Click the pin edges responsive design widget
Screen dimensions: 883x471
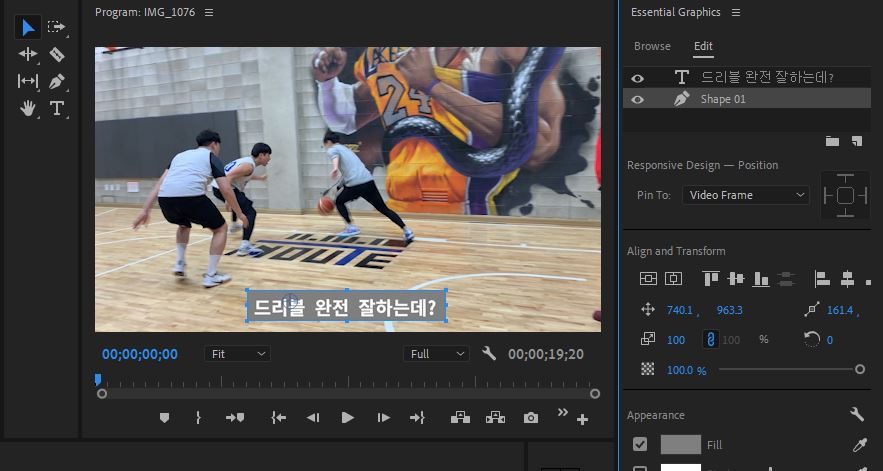coord(845,195)
